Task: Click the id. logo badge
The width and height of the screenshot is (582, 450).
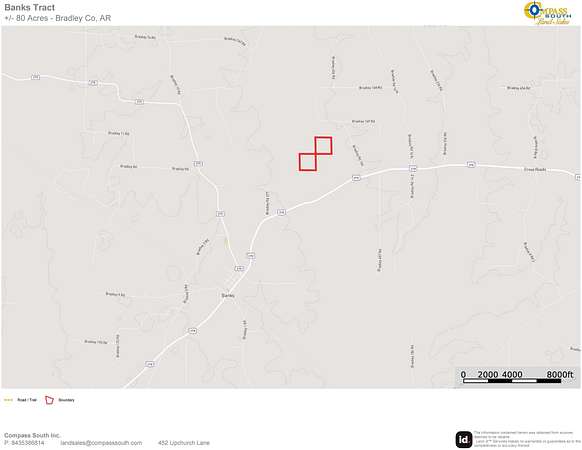Action: click(464, 439)
